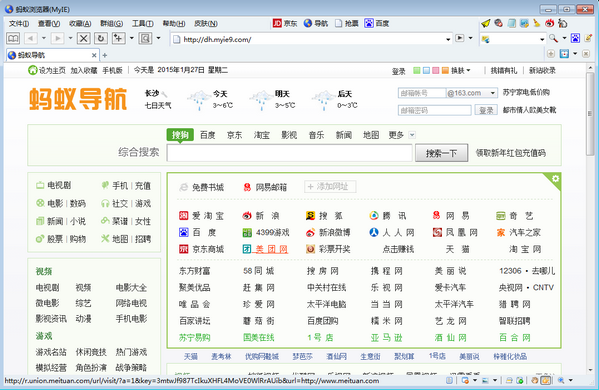Stop loading with the X toolbar button

pyautogui.click(x=84, y=38)
